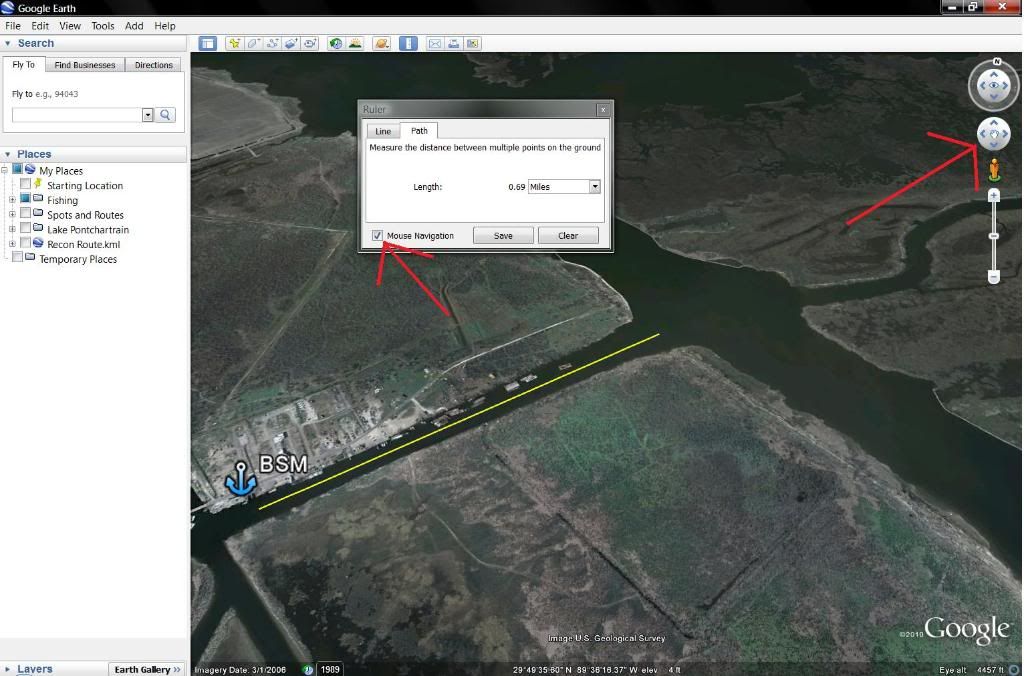Expand the Fishing folder
This screenshot has height=676, width=1024.
point(12,200)
